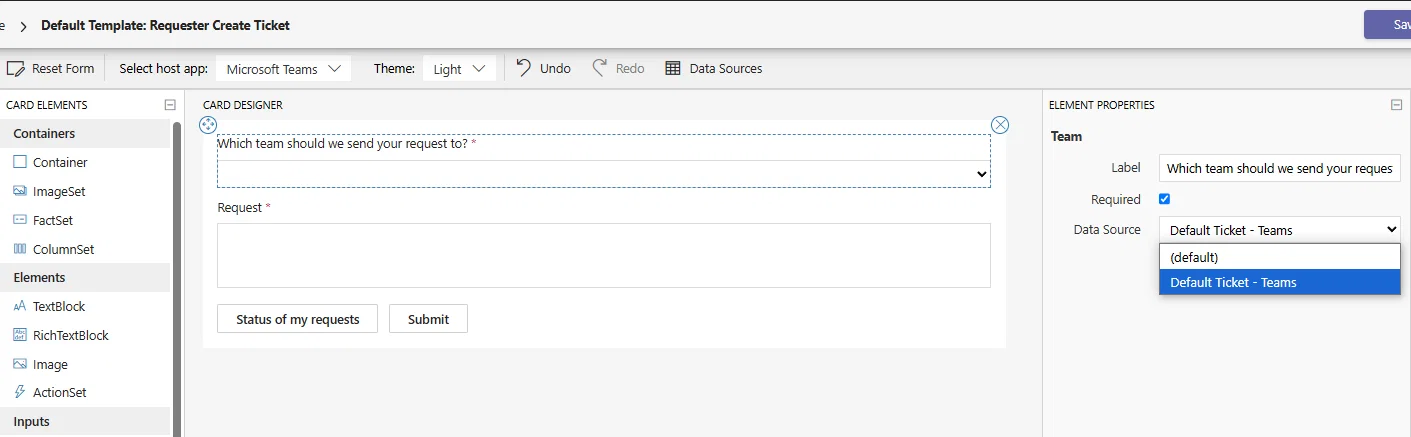This screenshot has height=437, width=1411.
Task: Click the Undo arrow icon
Action: click(523, 68)
